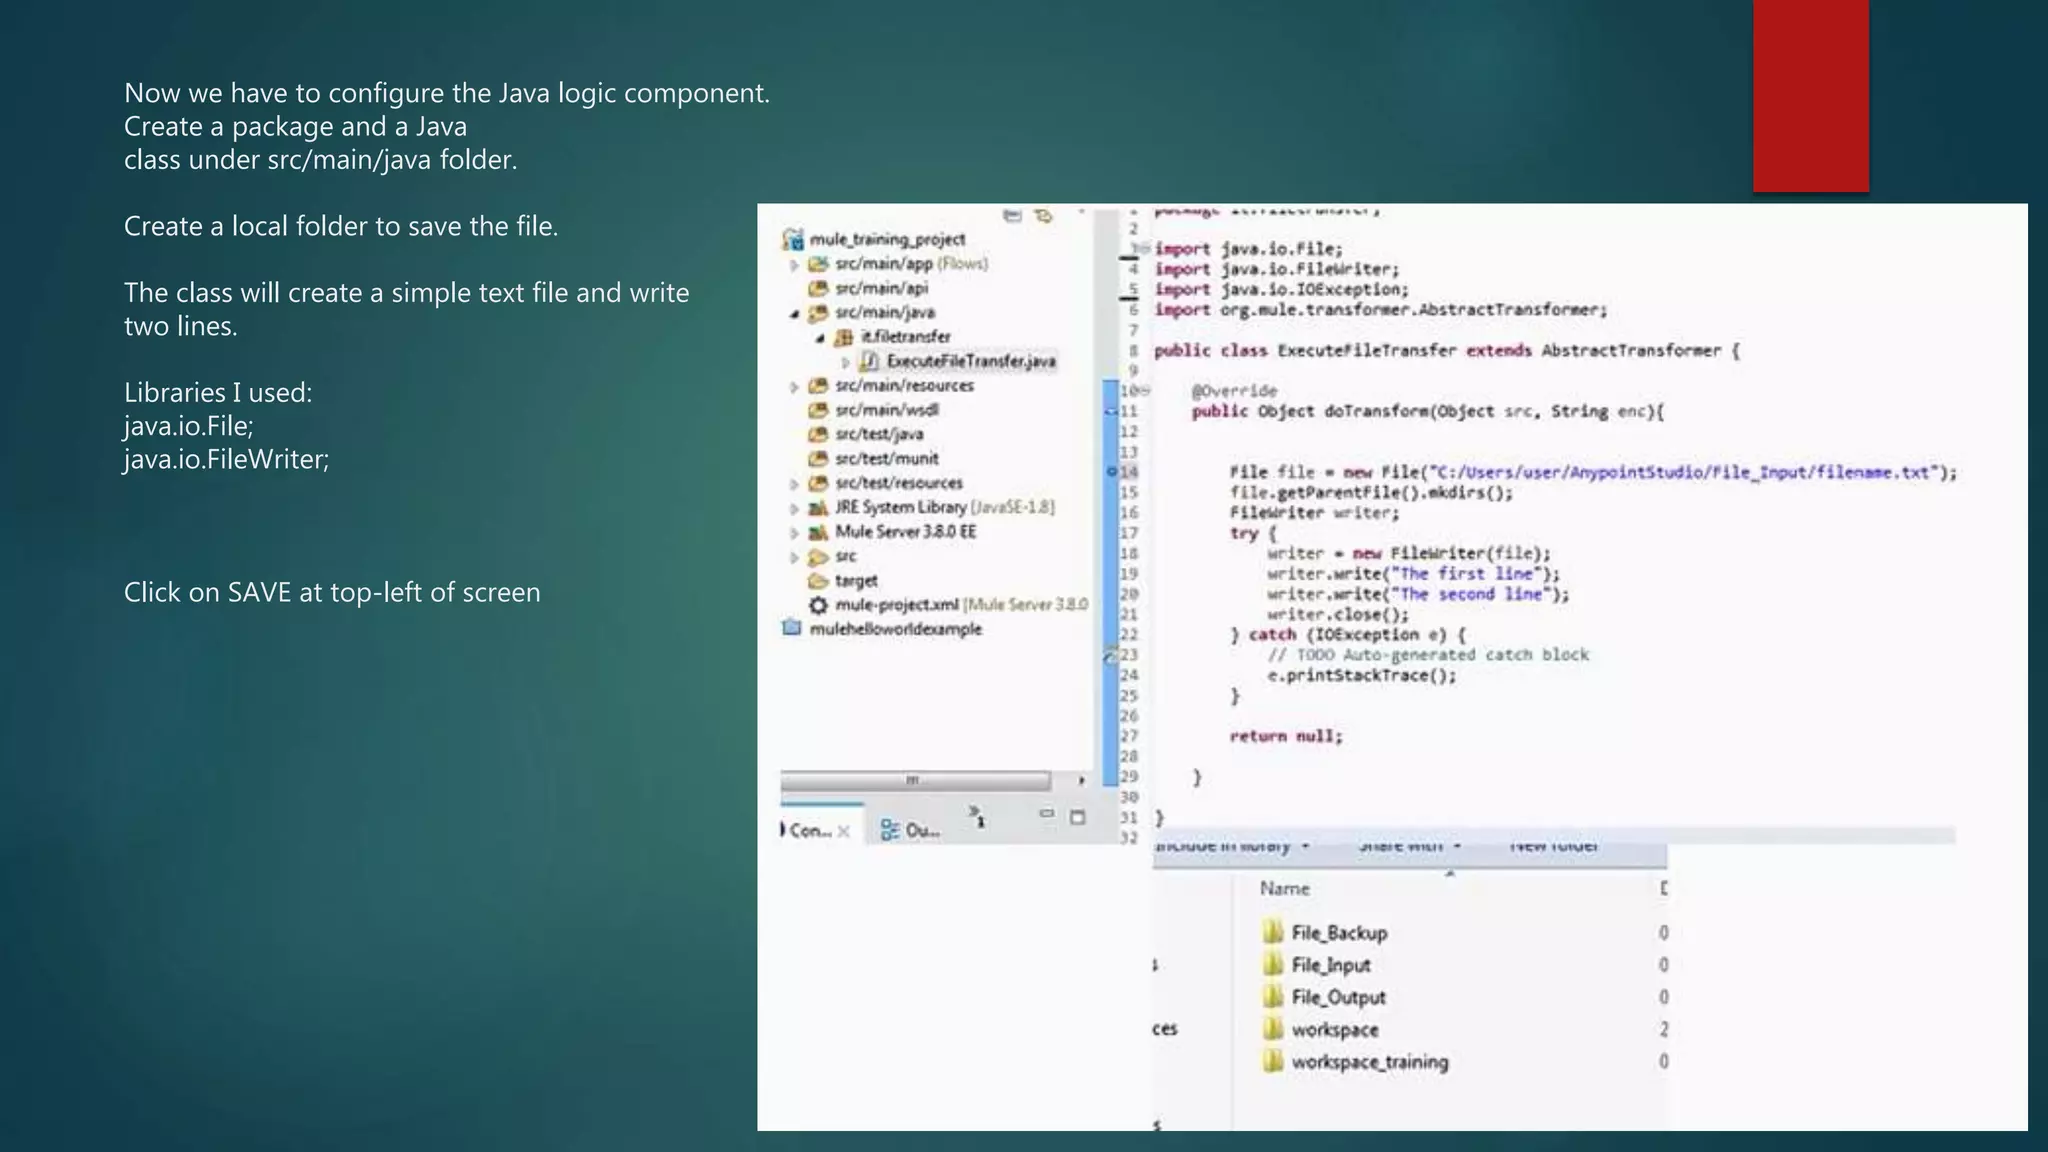Expand the src/test/resources folder arrow

pyautogui.click(x=794, y=484)
